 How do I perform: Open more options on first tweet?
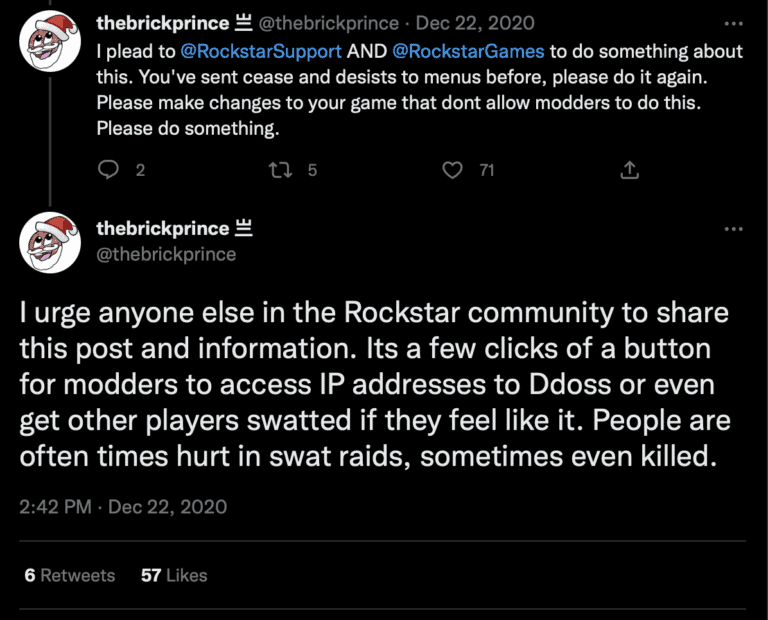[733, 23]
